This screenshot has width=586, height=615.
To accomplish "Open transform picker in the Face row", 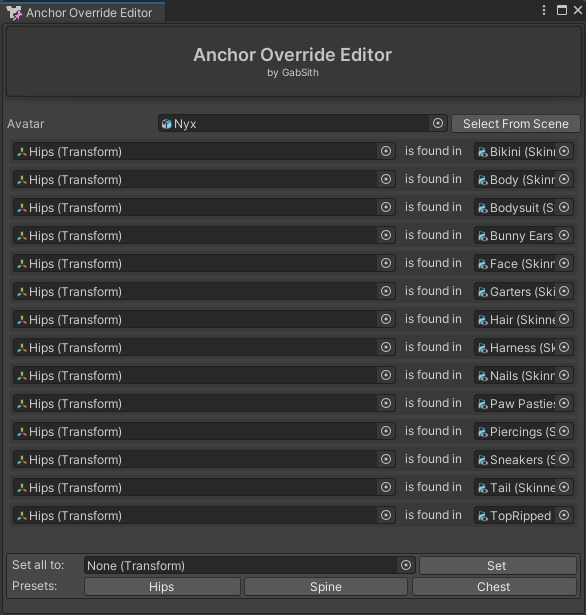I will 386,263.
